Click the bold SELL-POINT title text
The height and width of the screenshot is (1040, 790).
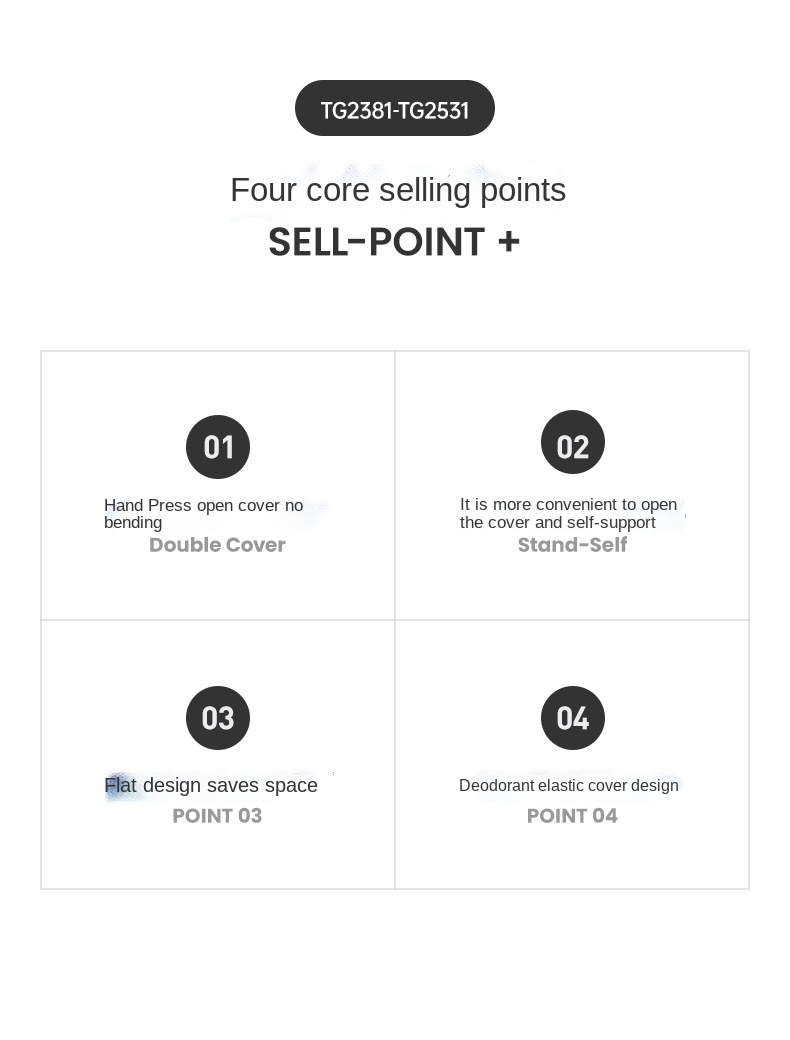pyautogui.click(x=377, y=243)
